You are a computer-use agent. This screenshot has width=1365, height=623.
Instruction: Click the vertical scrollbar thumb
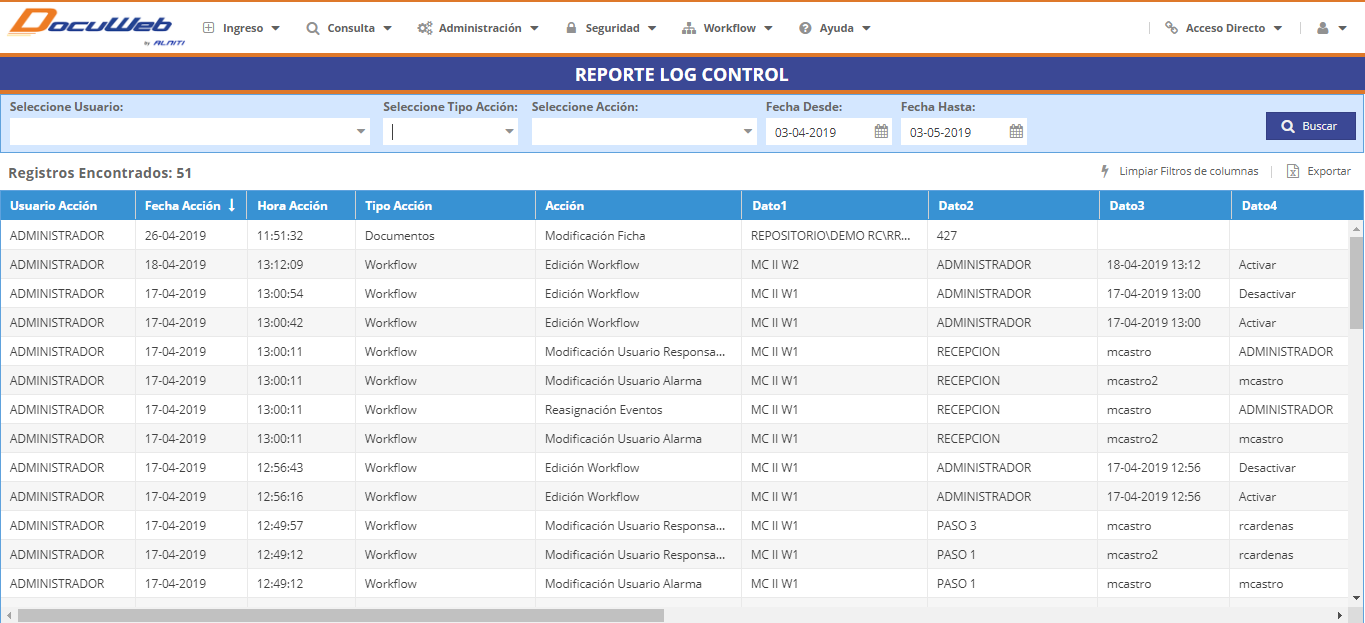pos(1356,282)
